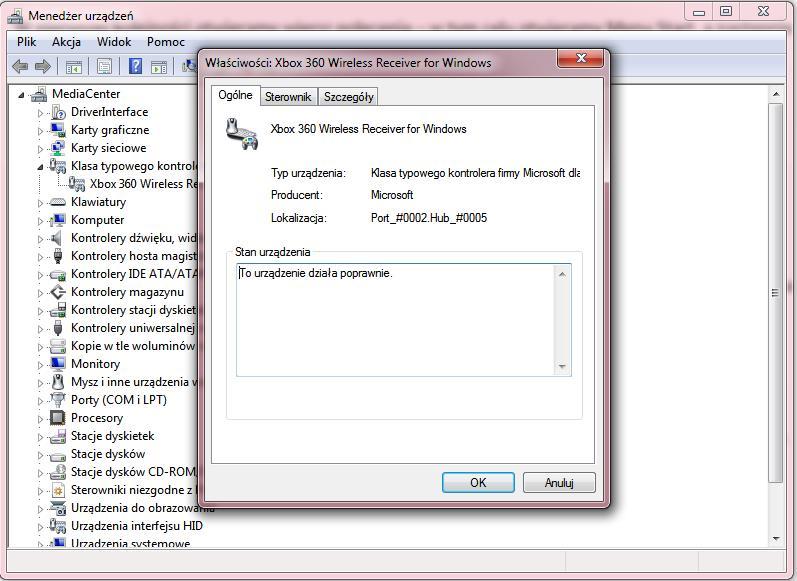
Task: Click the Procesory chip icon
Action: tap(58, 418)
